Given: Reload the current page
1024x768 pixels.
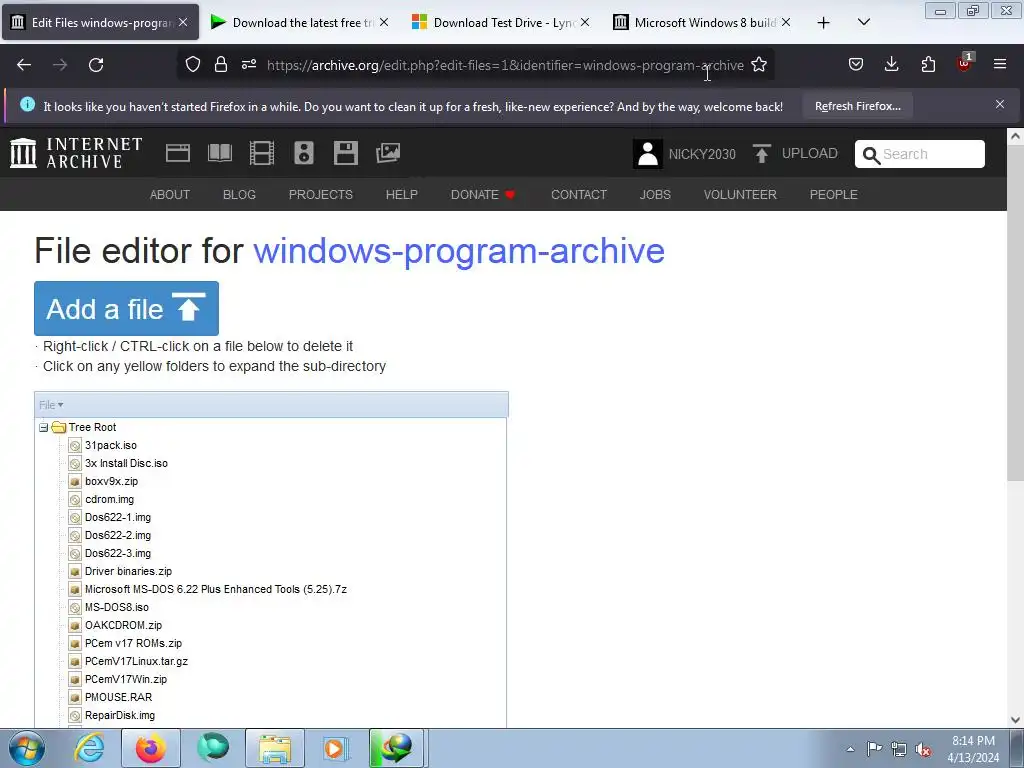Looking at the screenshot, I should point(96,65).
